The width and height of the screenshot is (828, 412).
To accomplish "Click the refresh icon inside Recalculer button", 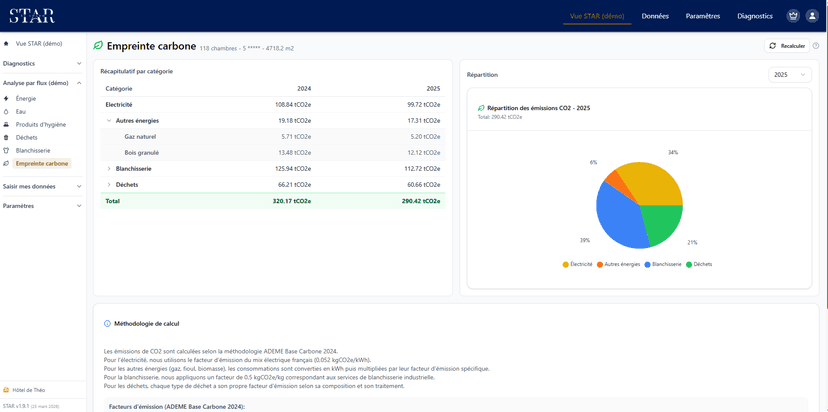I will tap(773, 46).
